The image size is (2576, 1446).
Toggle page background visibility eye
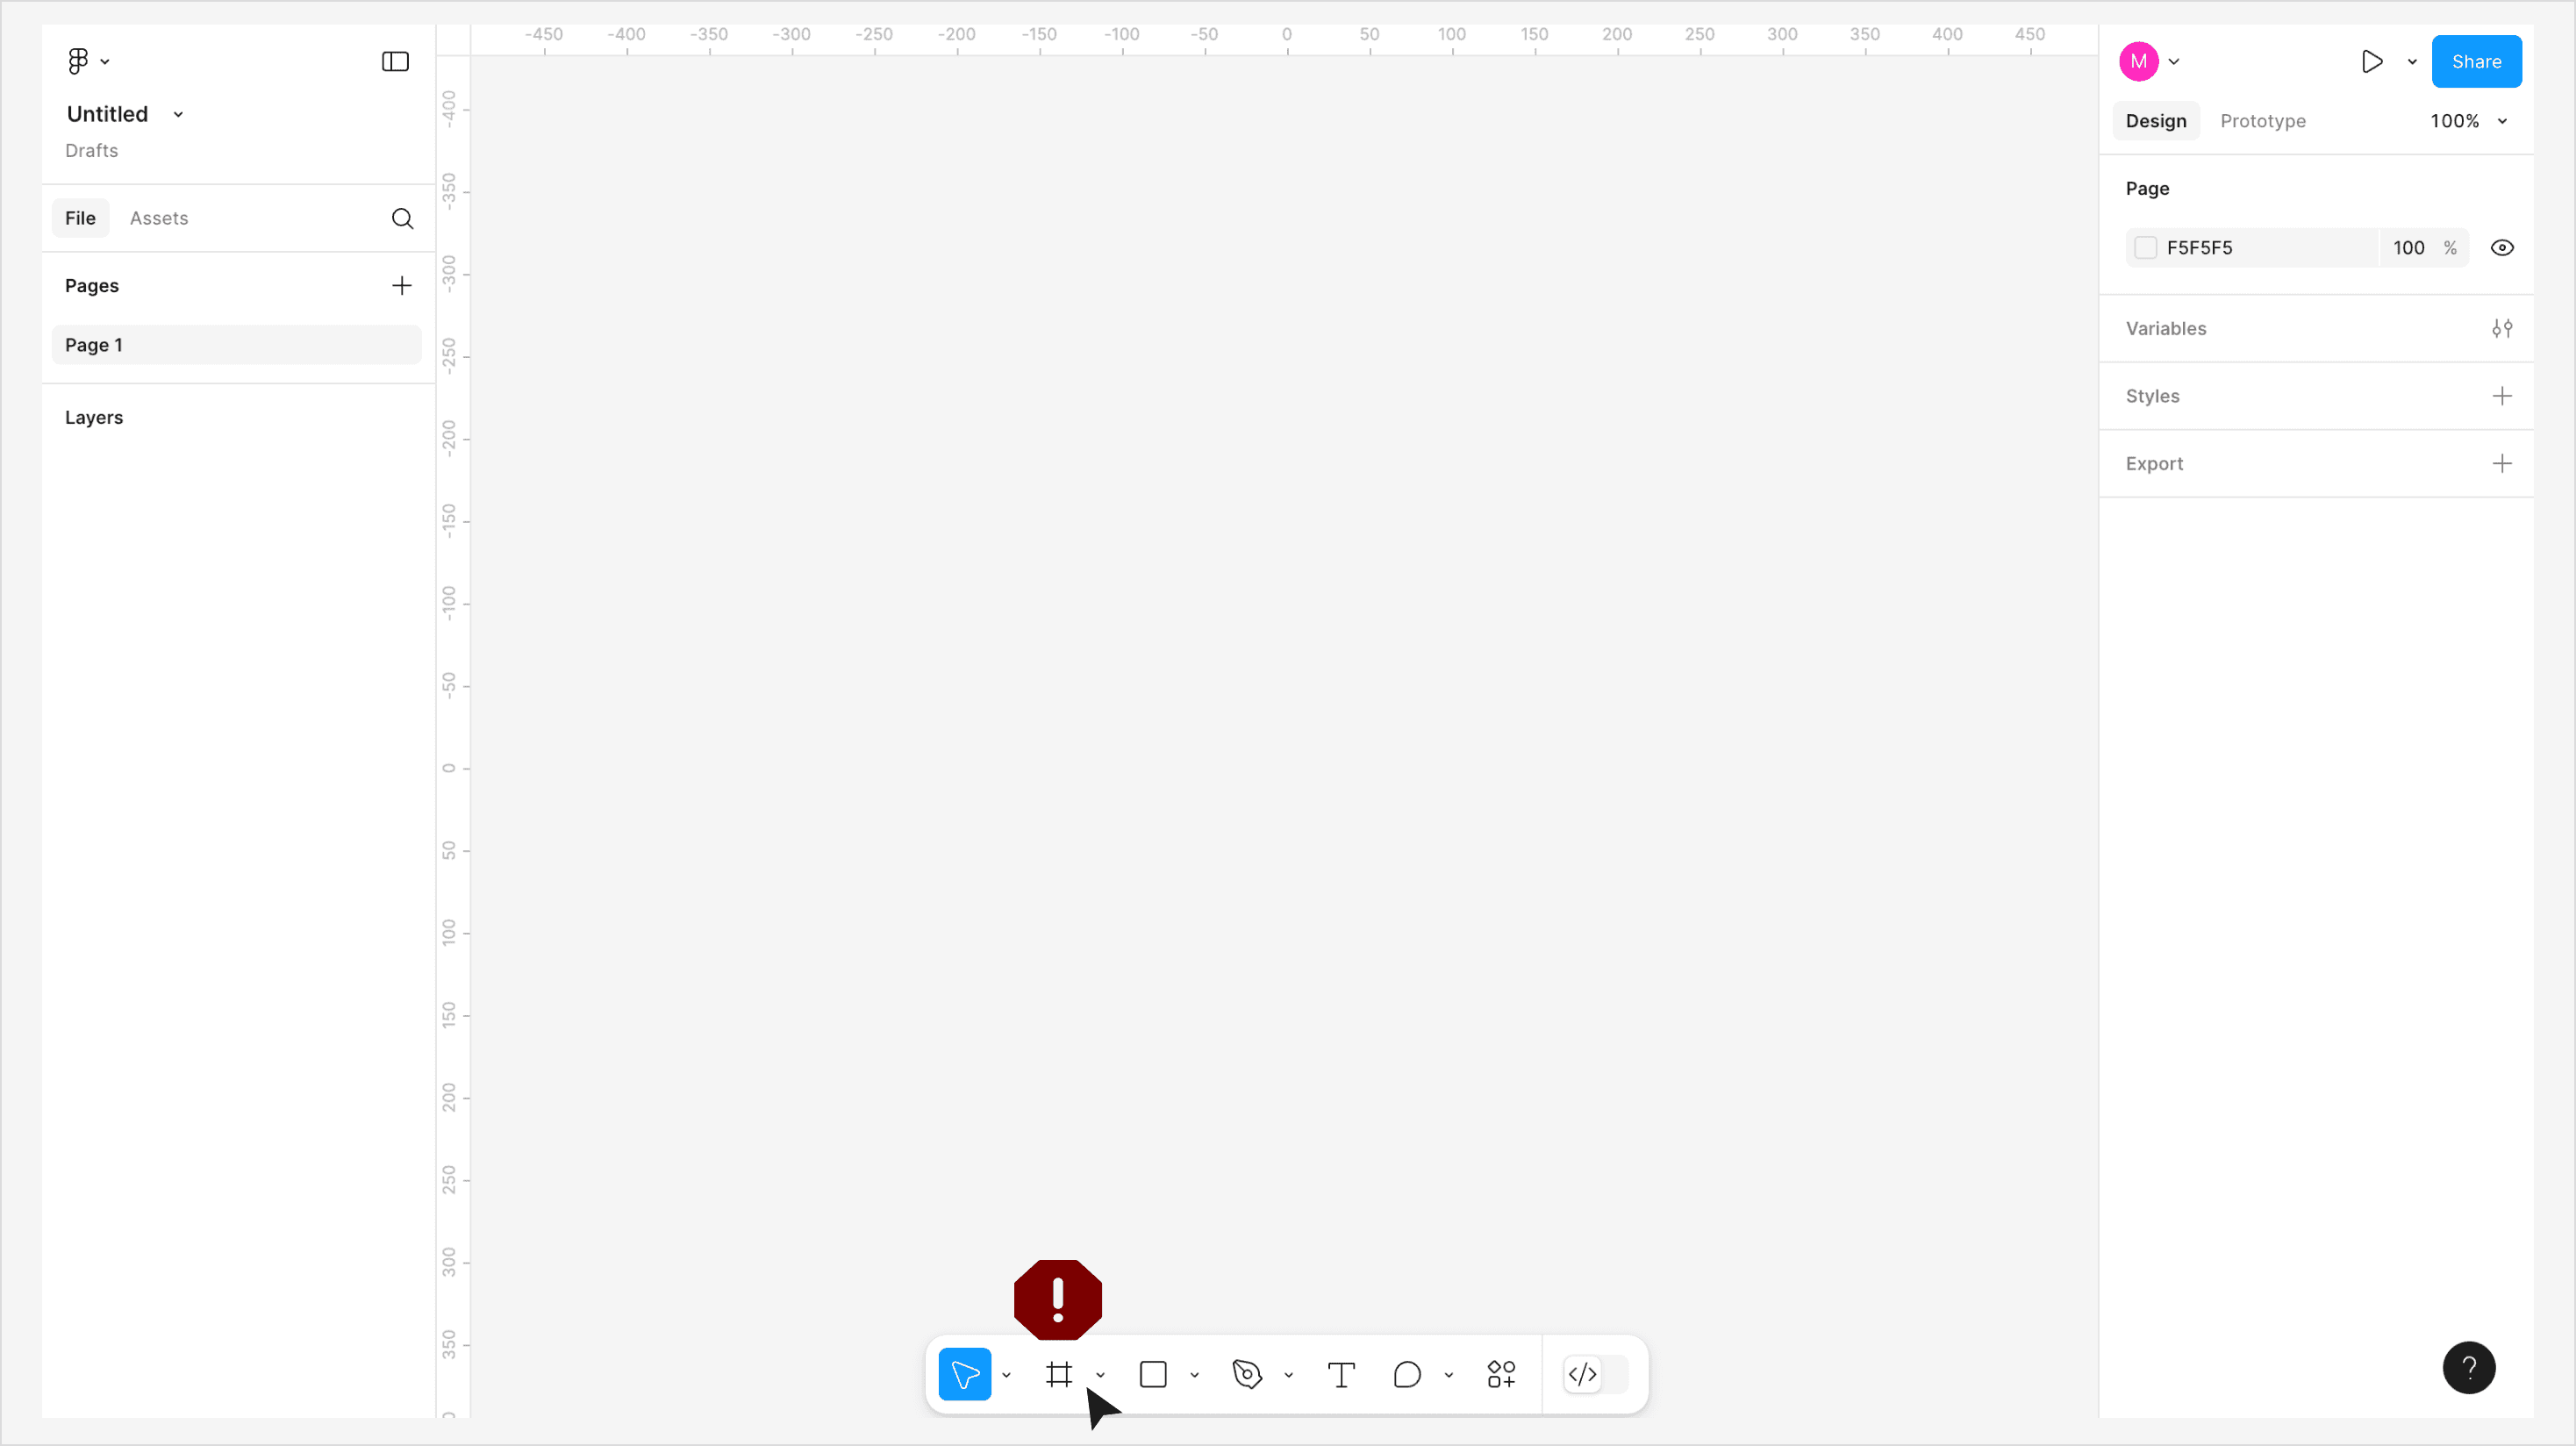2502,248
